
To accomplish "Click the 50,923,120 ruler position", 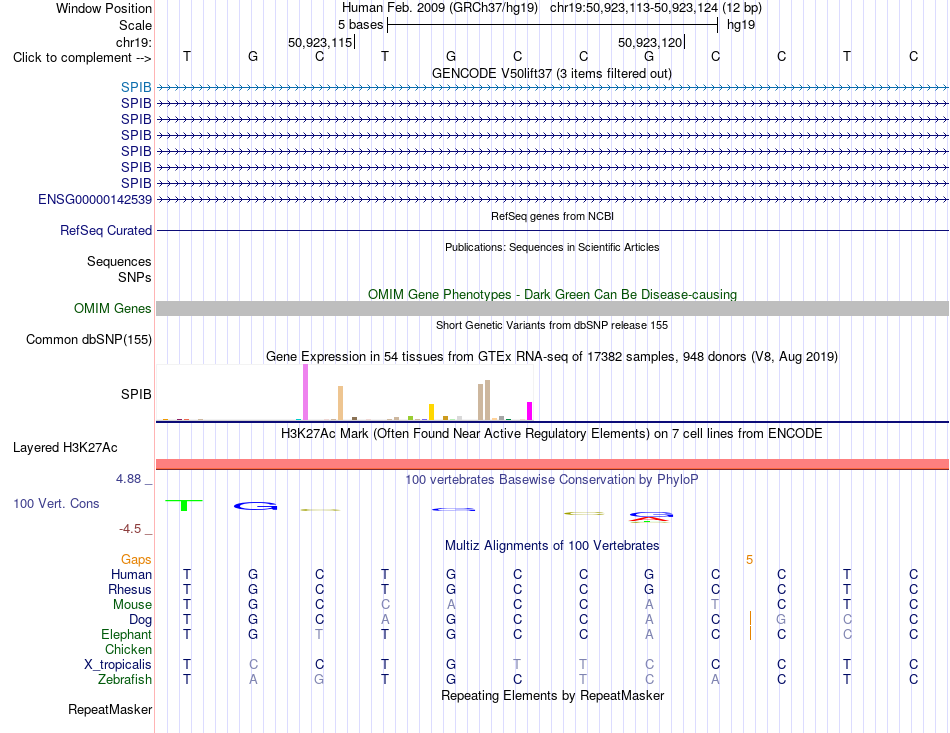I will (x=650, y=42).
